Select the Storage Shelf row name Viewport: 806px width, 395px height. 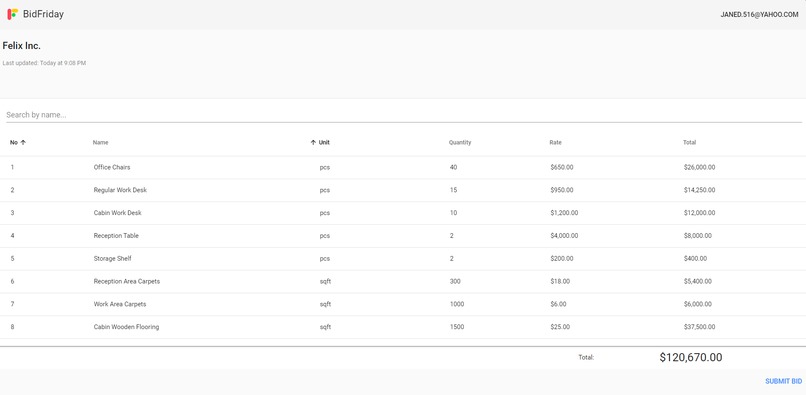coord(113,258)
